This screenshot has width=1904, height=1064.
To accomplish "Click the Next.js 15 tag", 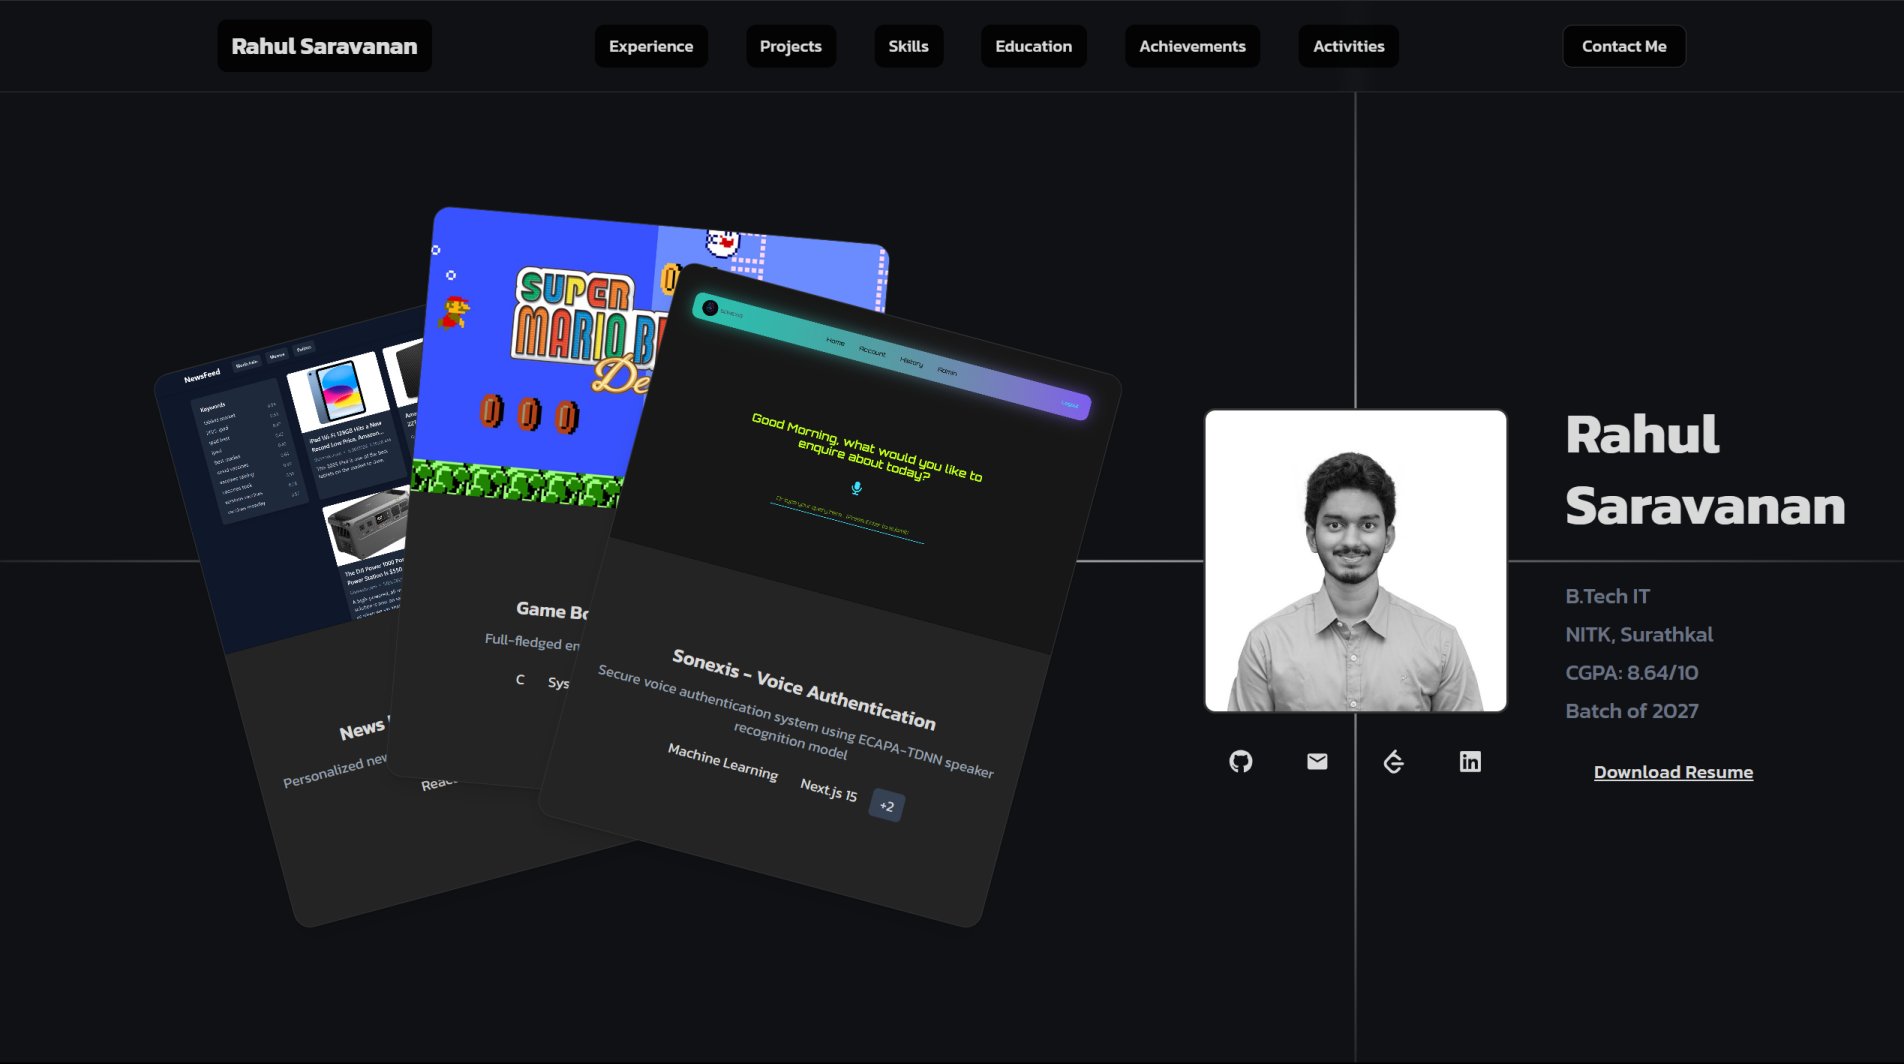I will pos(828,790).
